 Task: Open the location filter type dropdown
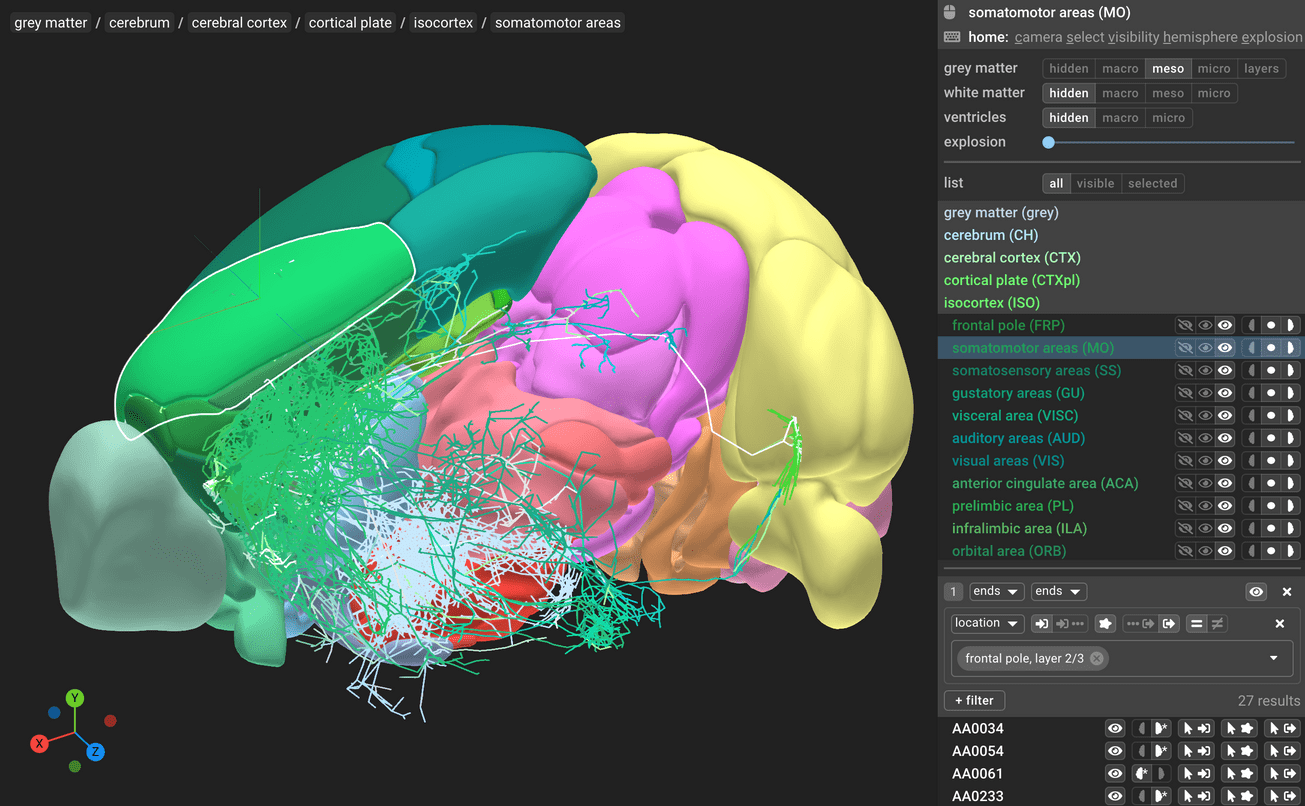coord(987,623)
